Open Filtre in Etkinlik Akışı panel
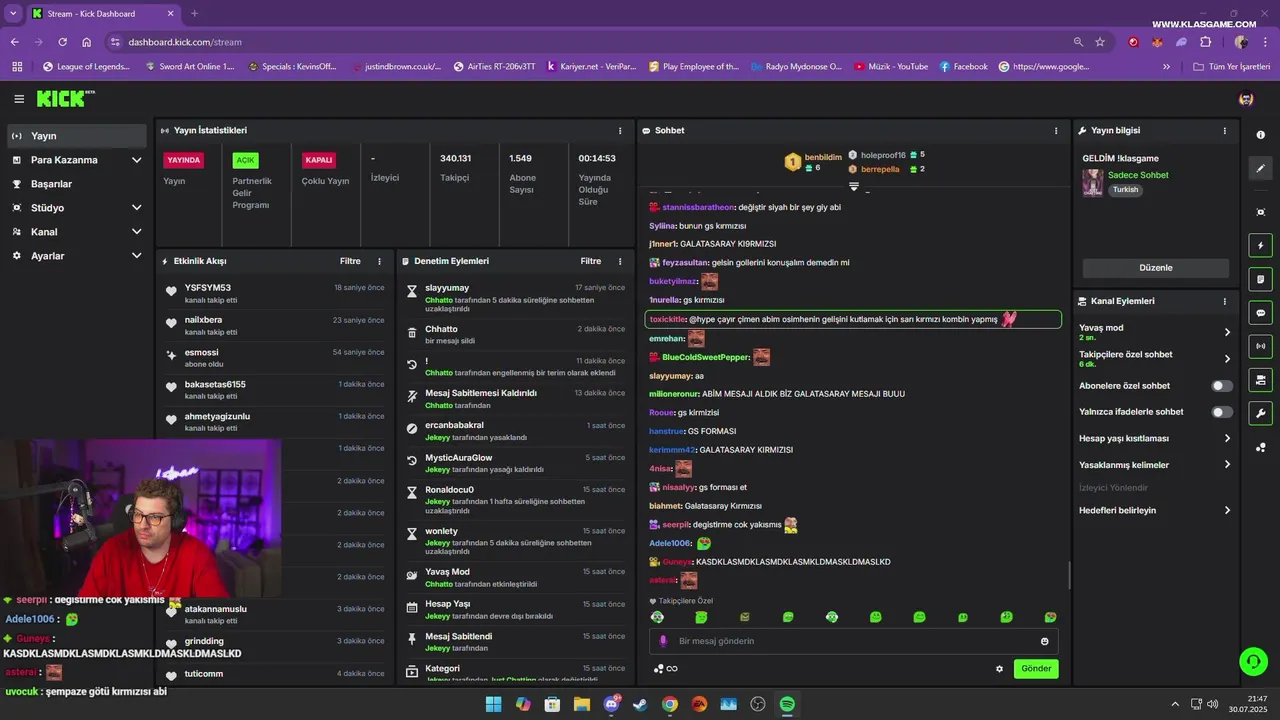1280x720 pixels. [x=350, y=261]
